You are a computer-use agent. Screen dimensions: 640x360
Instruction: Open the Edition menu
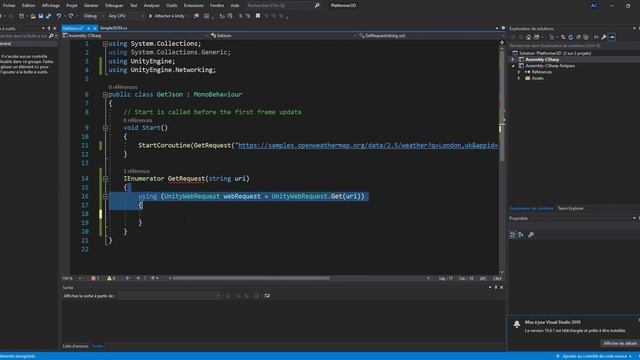click(28, 5)
